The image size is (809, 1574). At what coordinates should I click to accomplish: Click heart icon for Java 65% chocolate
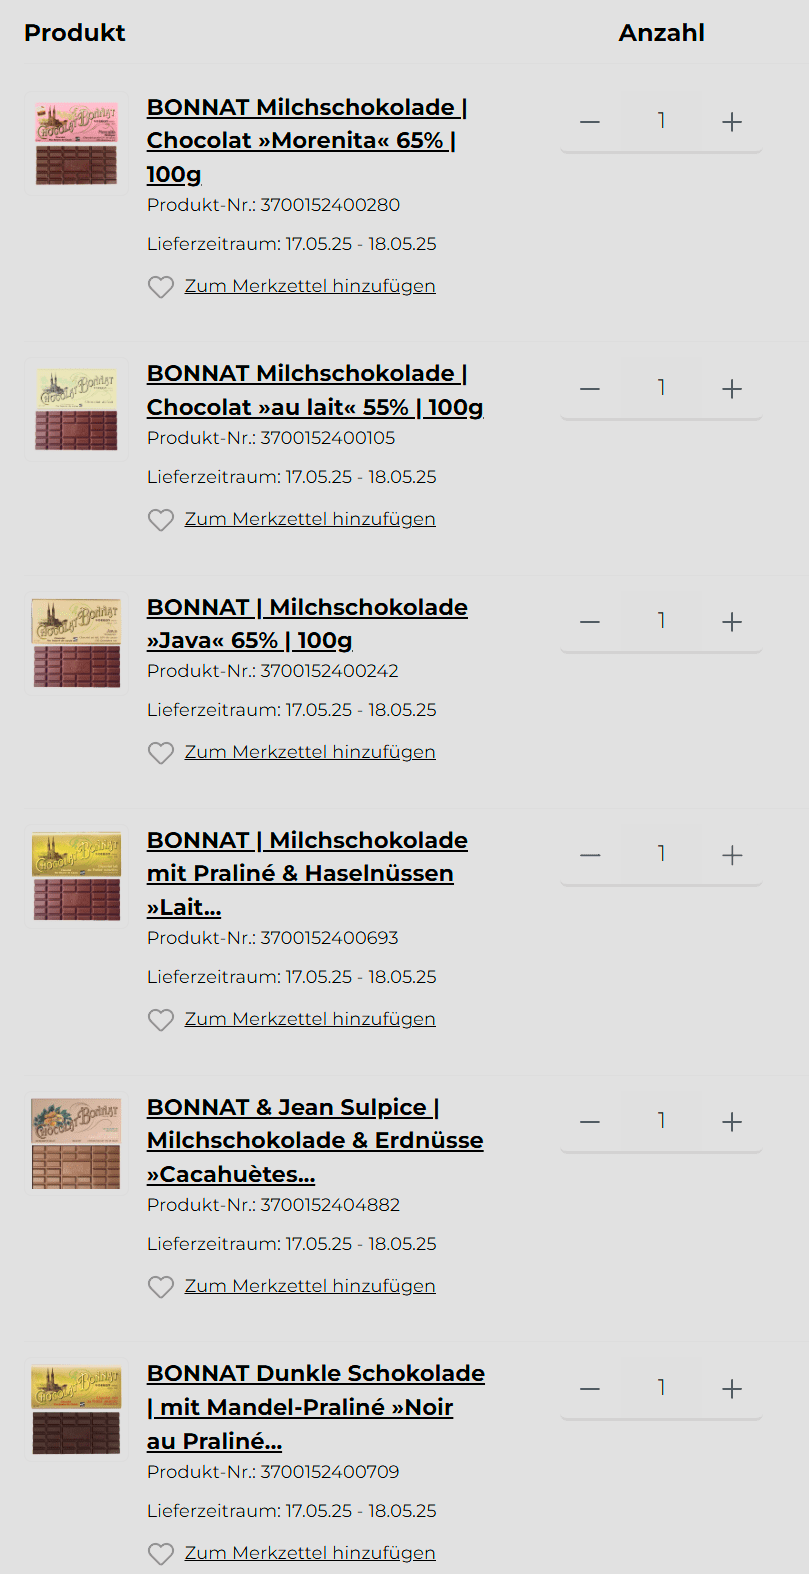coord(161,753)
